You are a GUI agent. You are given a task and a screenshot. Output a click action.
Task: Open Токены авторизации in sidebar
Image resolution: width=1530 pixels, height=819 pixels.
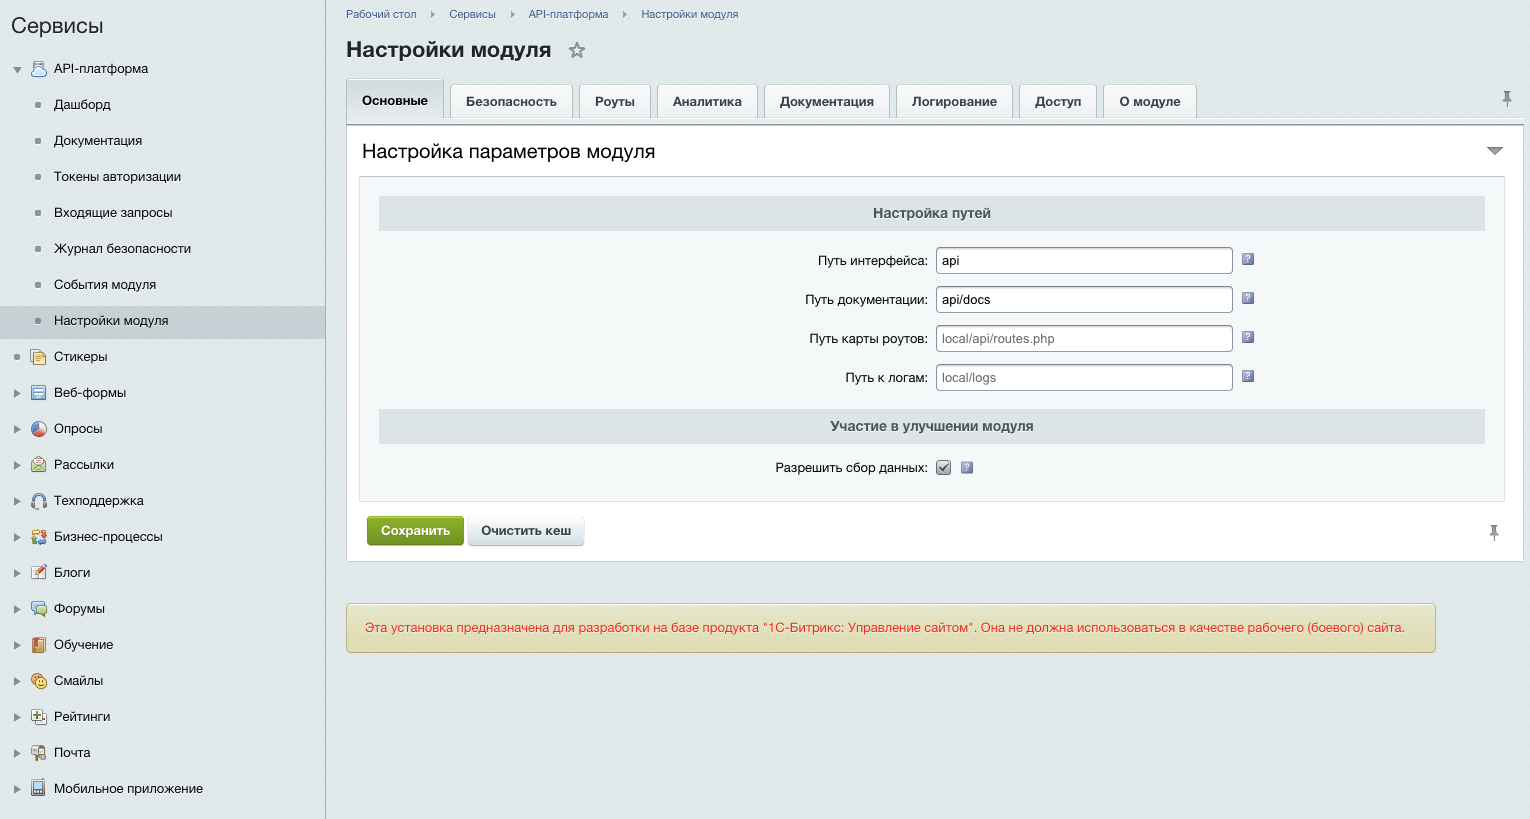[117, 177]
